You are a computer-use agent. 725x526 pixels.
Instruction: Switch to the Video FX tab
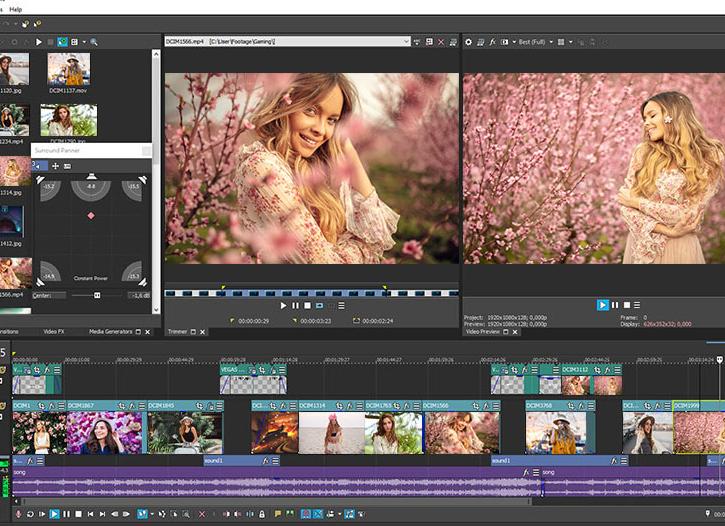coord(54,332)
